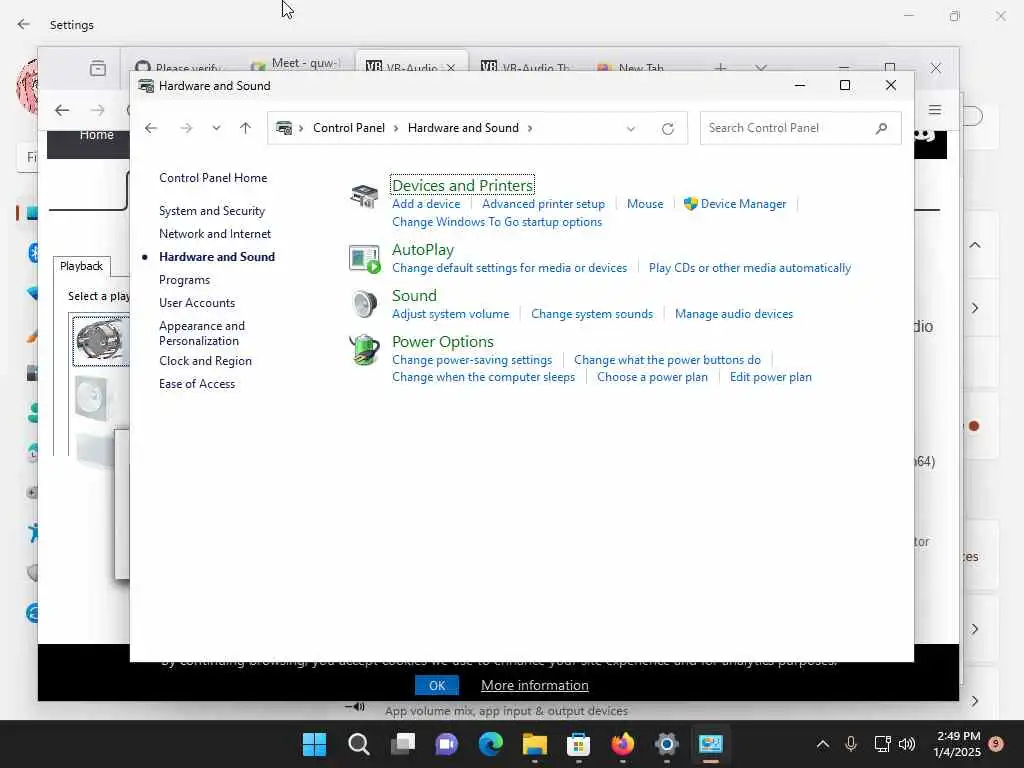
Task: Click the volume icon in system tray
Action: [x=906, y=744]
